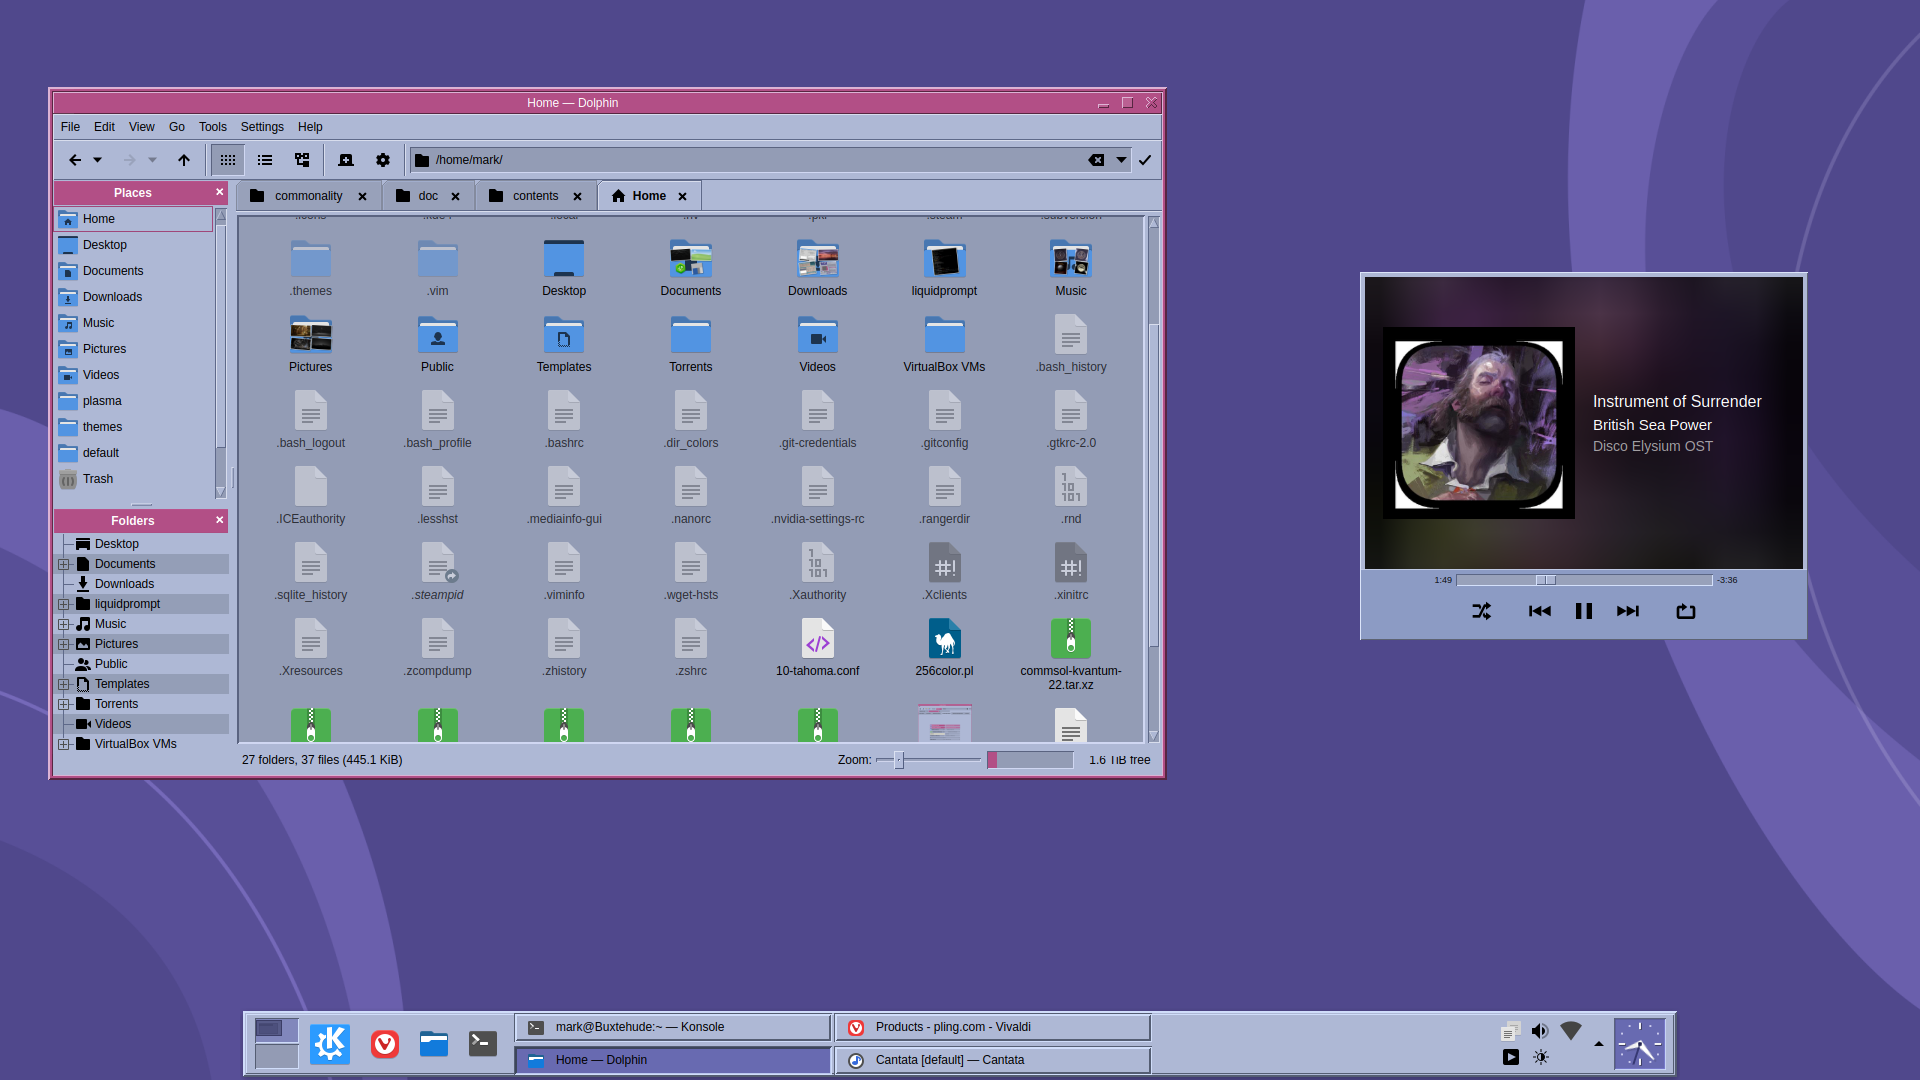Viewport: 1920px width, 1080px height.
Task: Open the network tray icon
Action: pos(1571,1031)
